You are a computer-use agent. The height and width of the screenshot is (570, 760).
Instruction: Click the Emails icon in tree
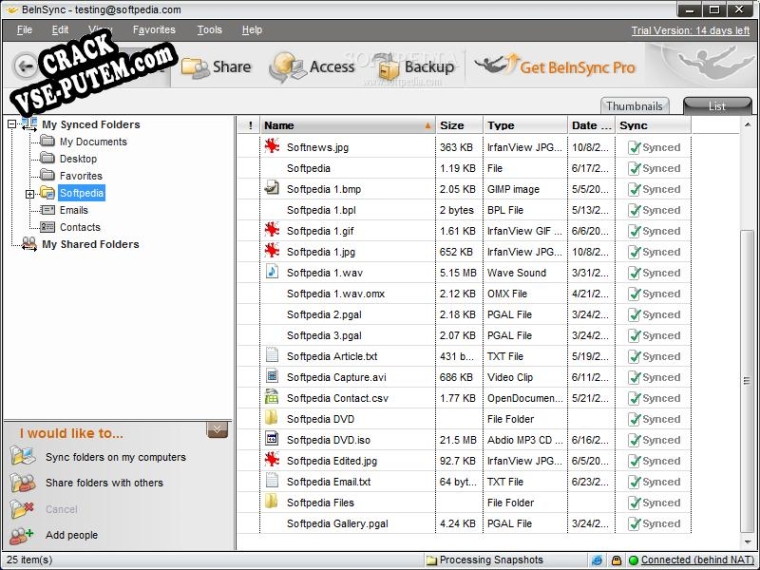pos(47,210)
